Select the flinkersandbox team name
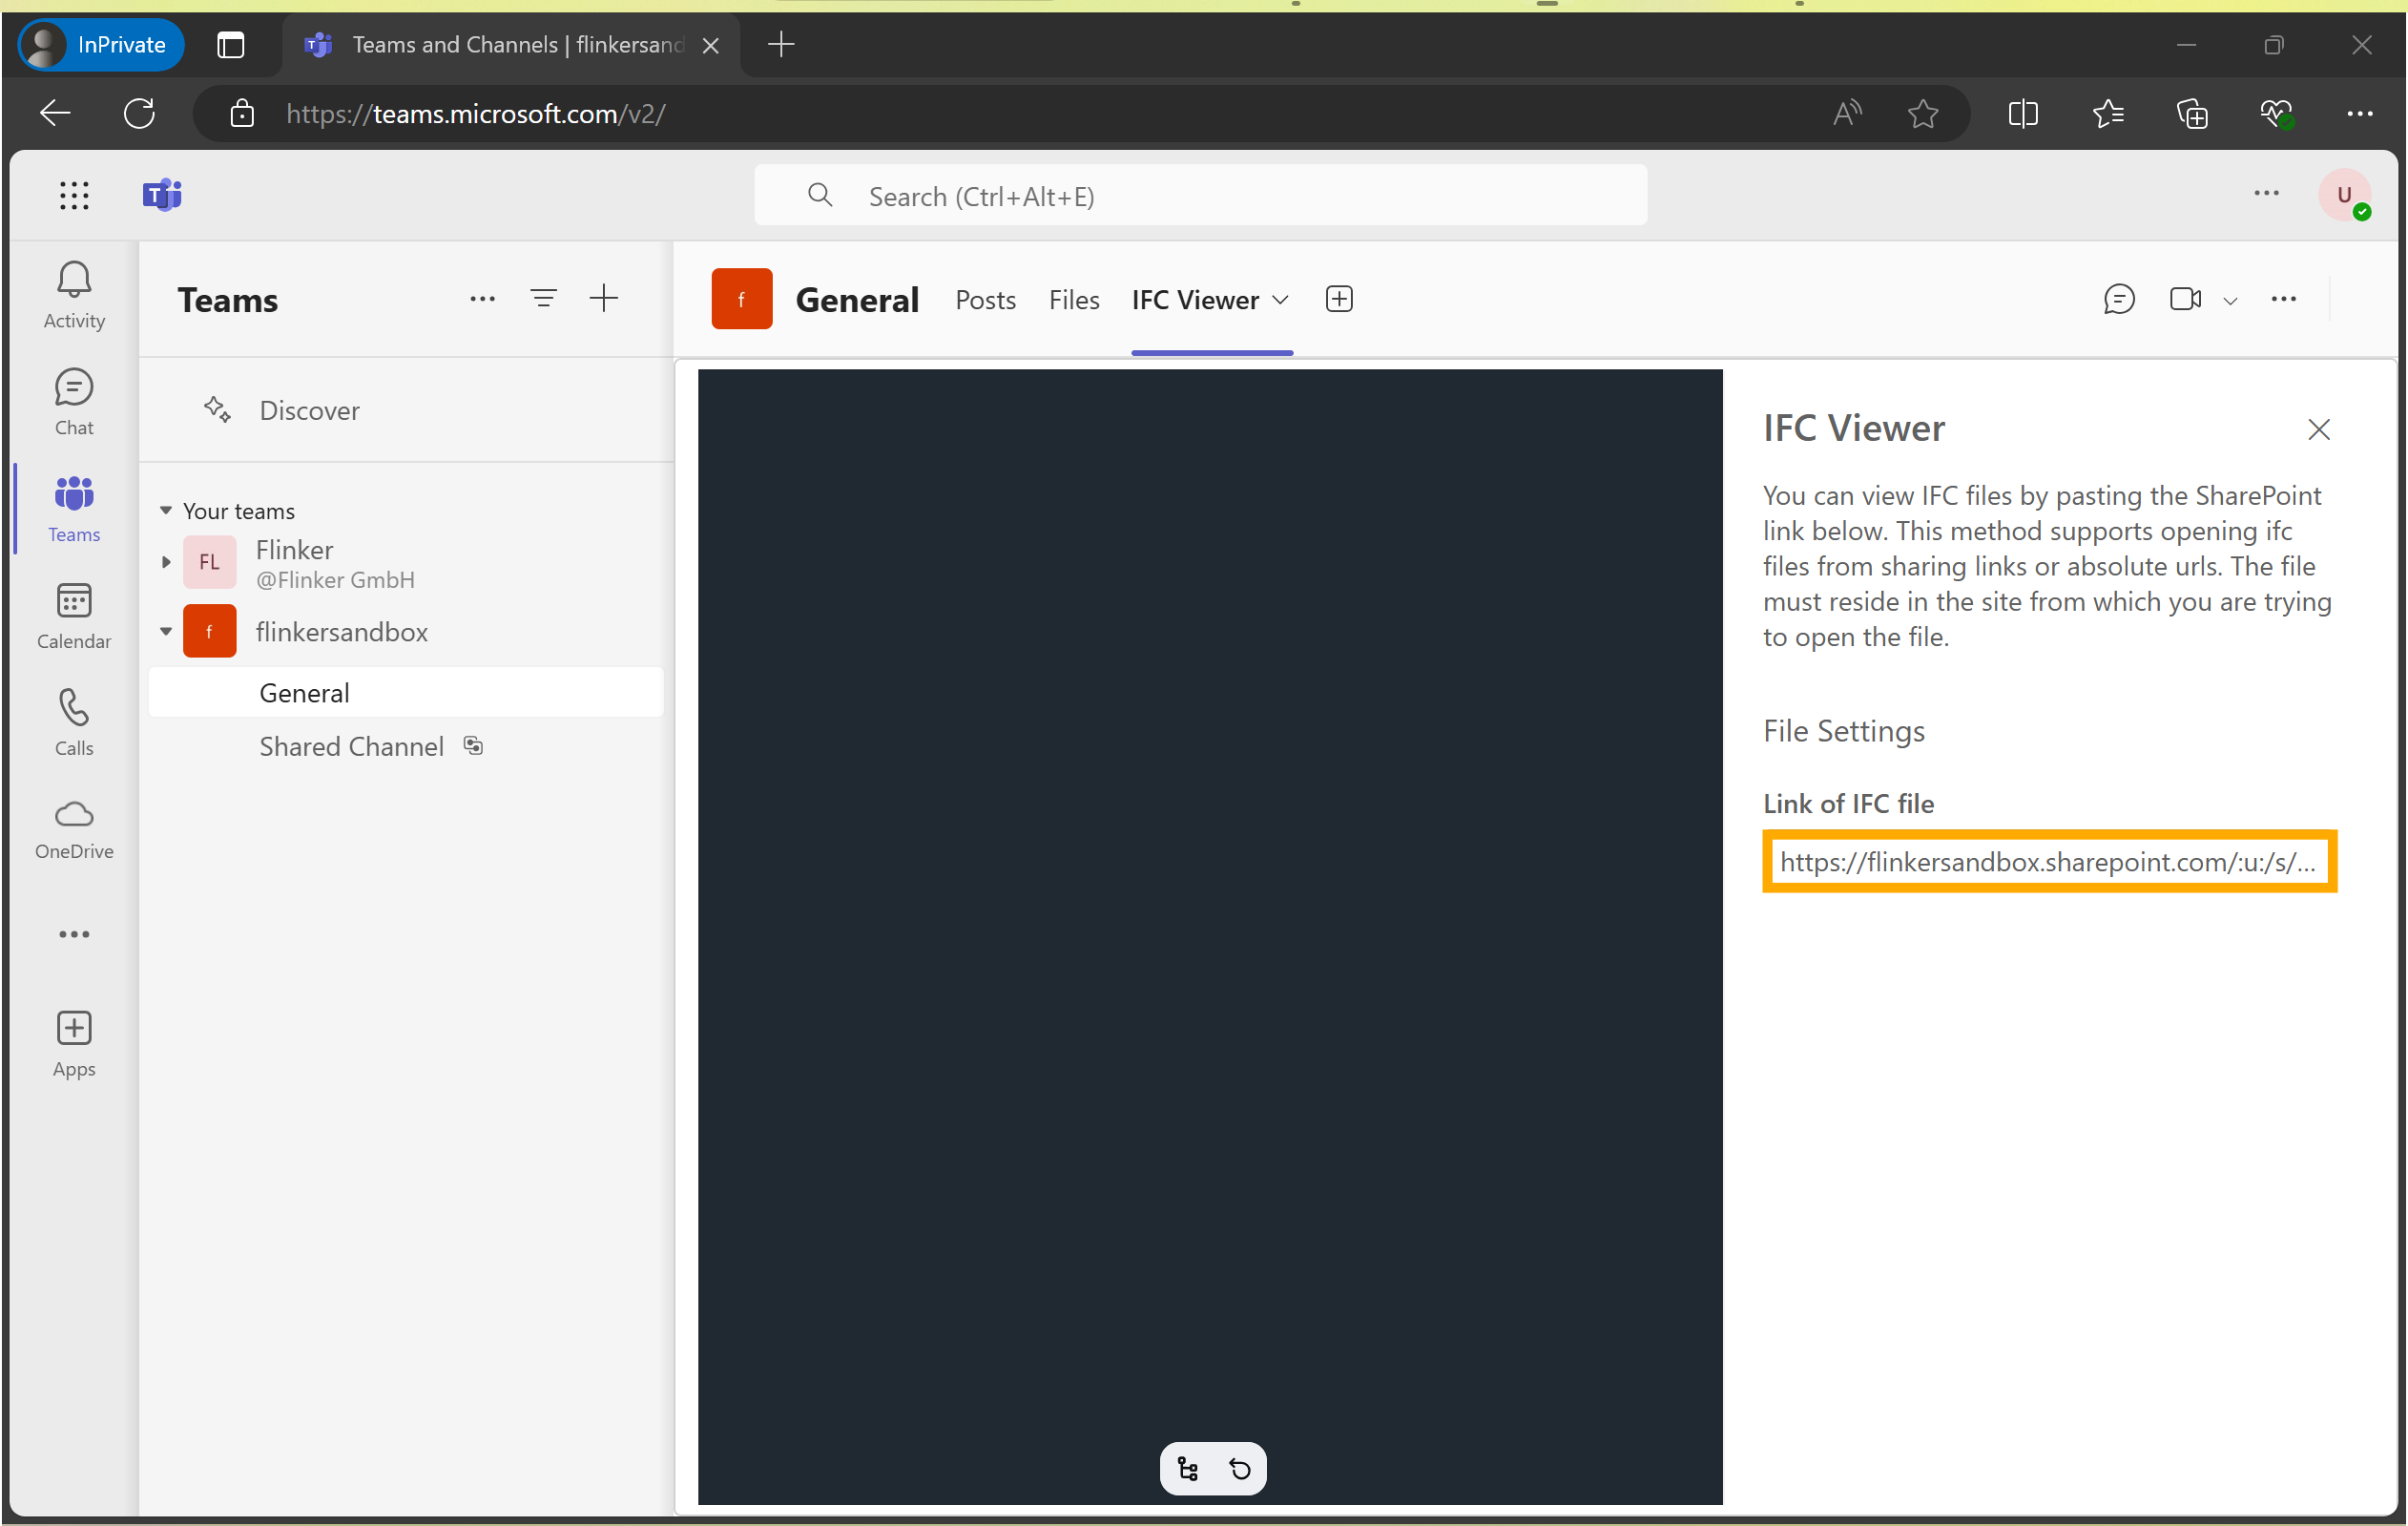 341,631
